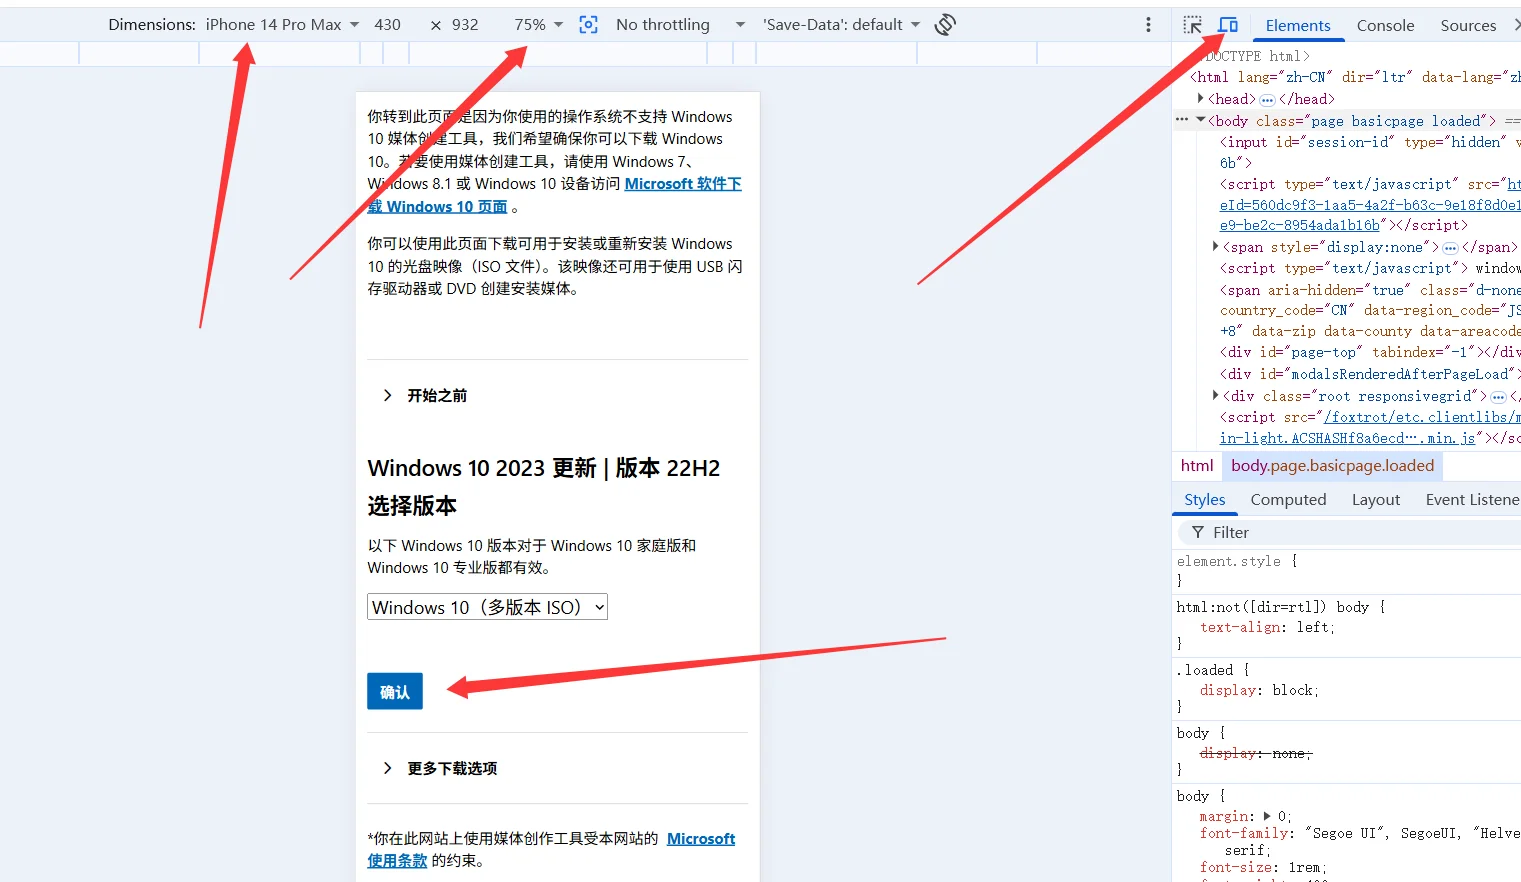
Task: Expand the span style display:none node
Action: [1215, 246]
